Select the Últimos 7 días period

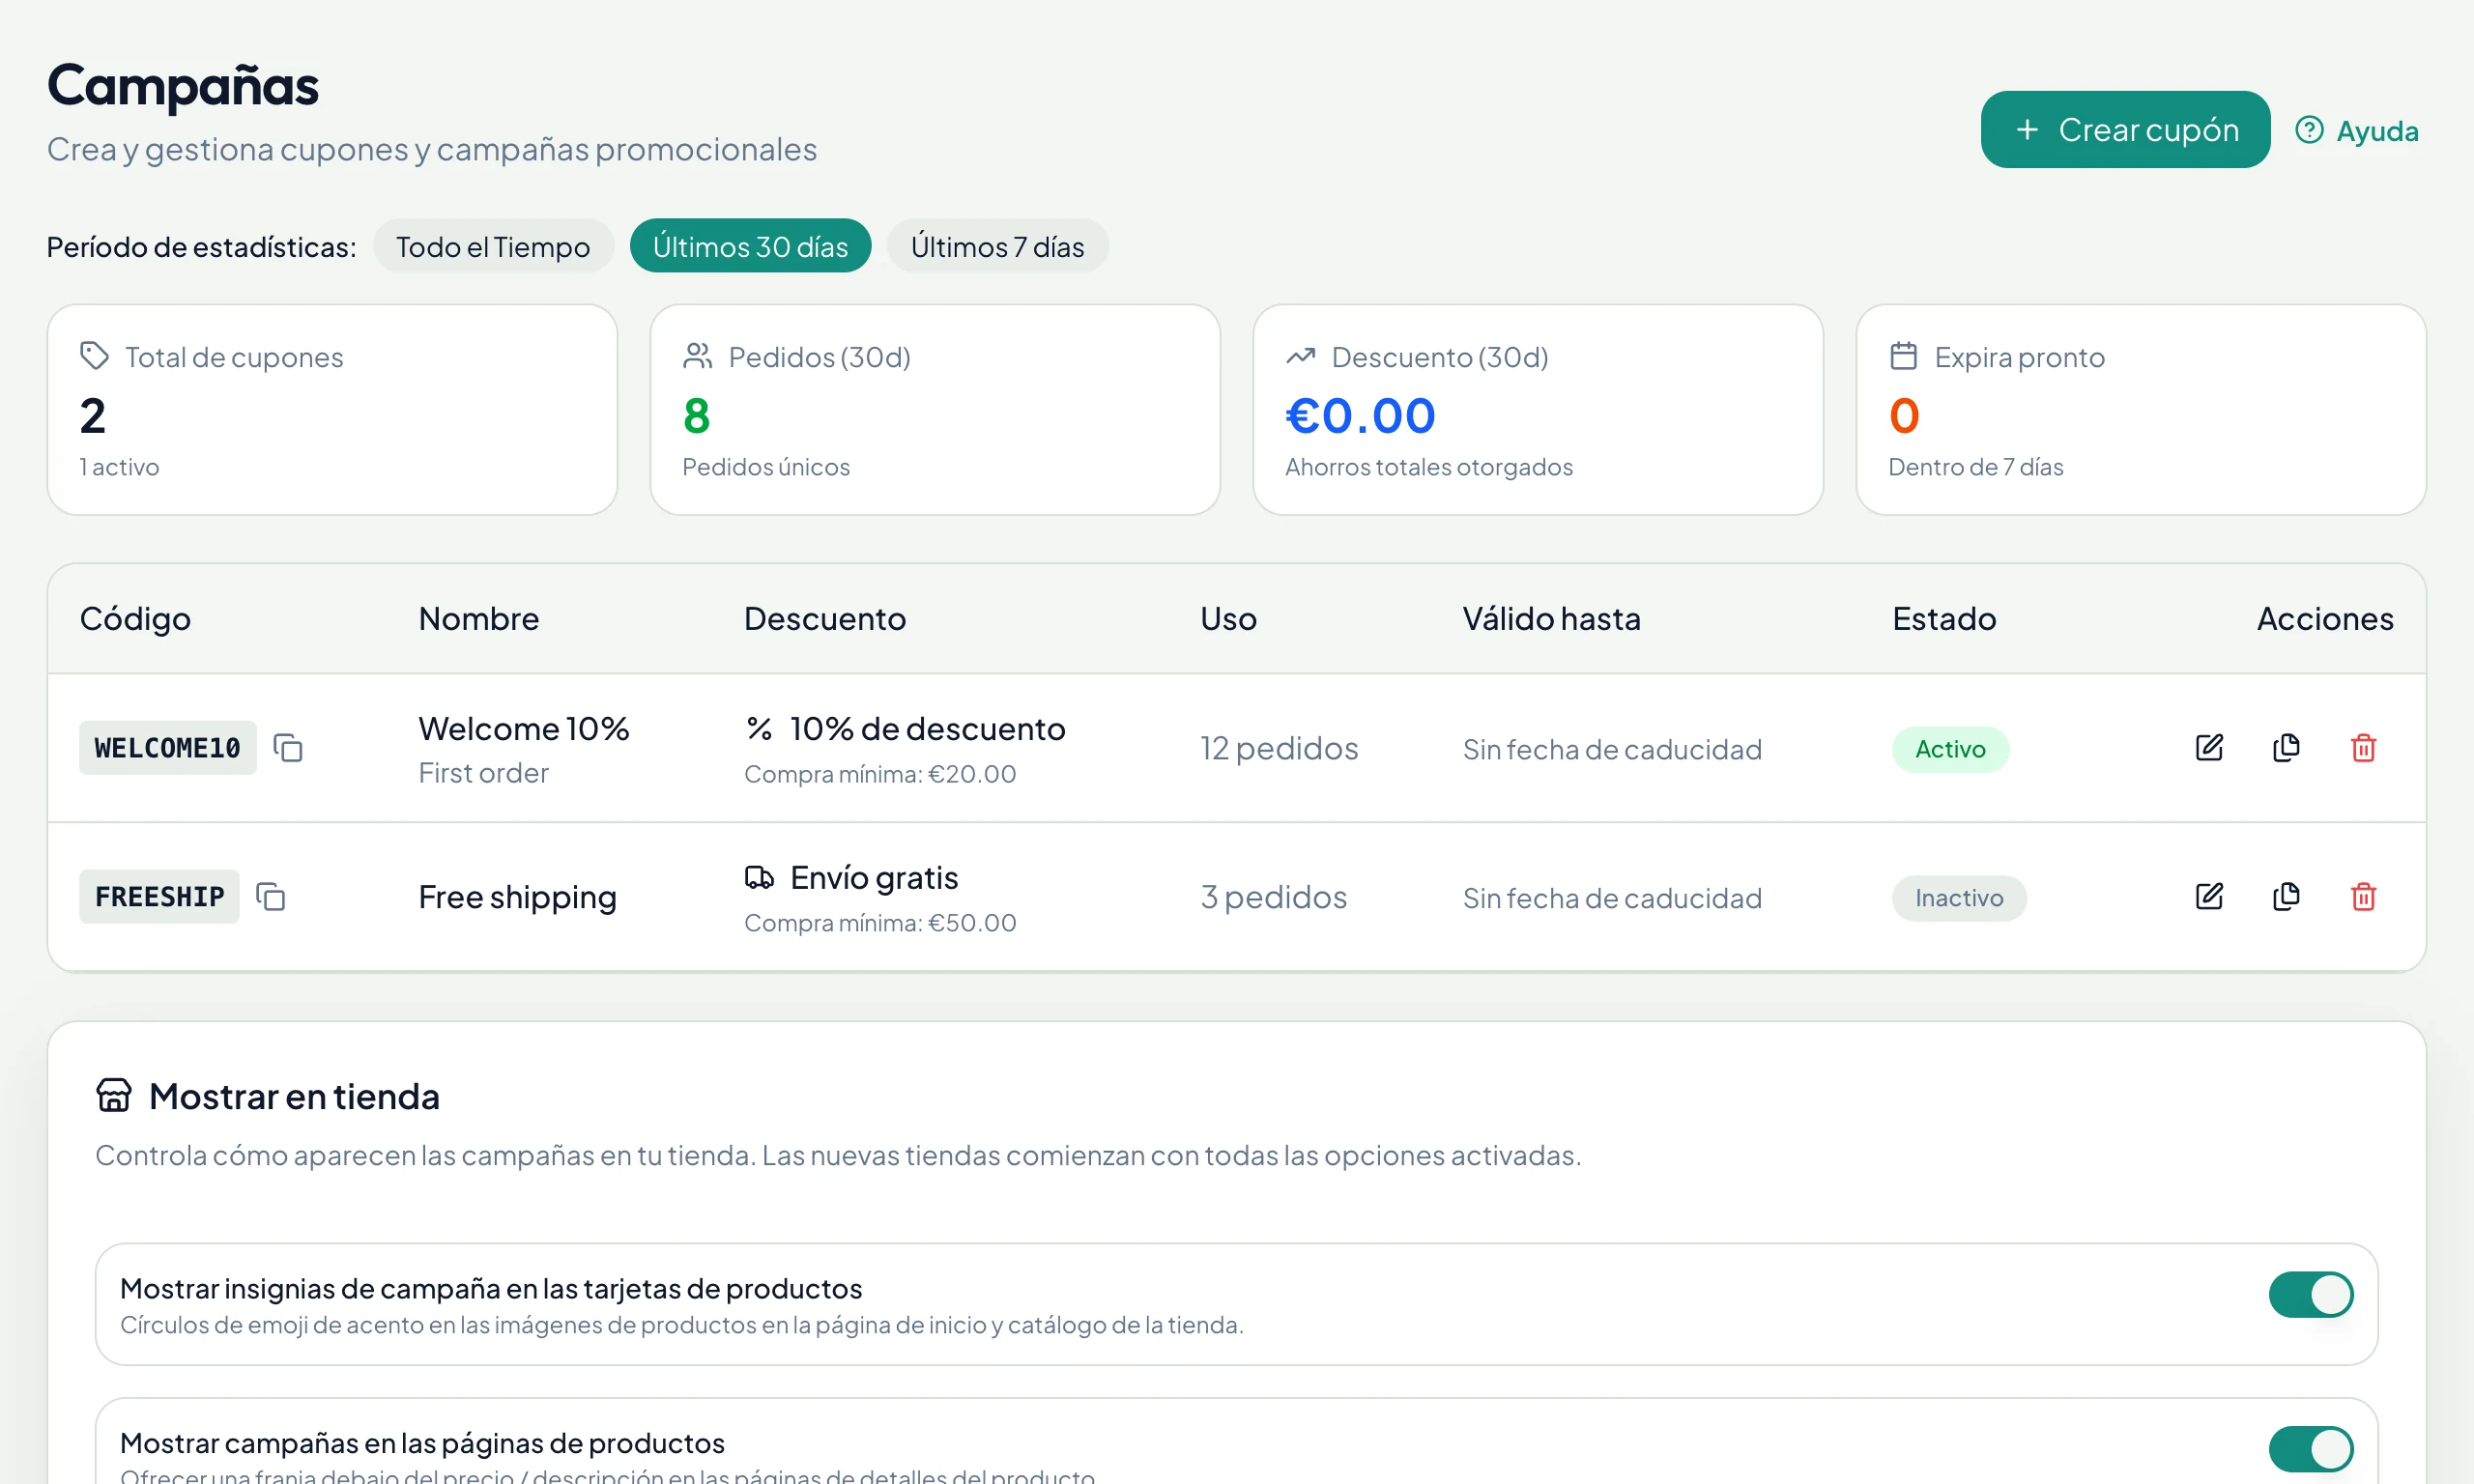(997, 246)
